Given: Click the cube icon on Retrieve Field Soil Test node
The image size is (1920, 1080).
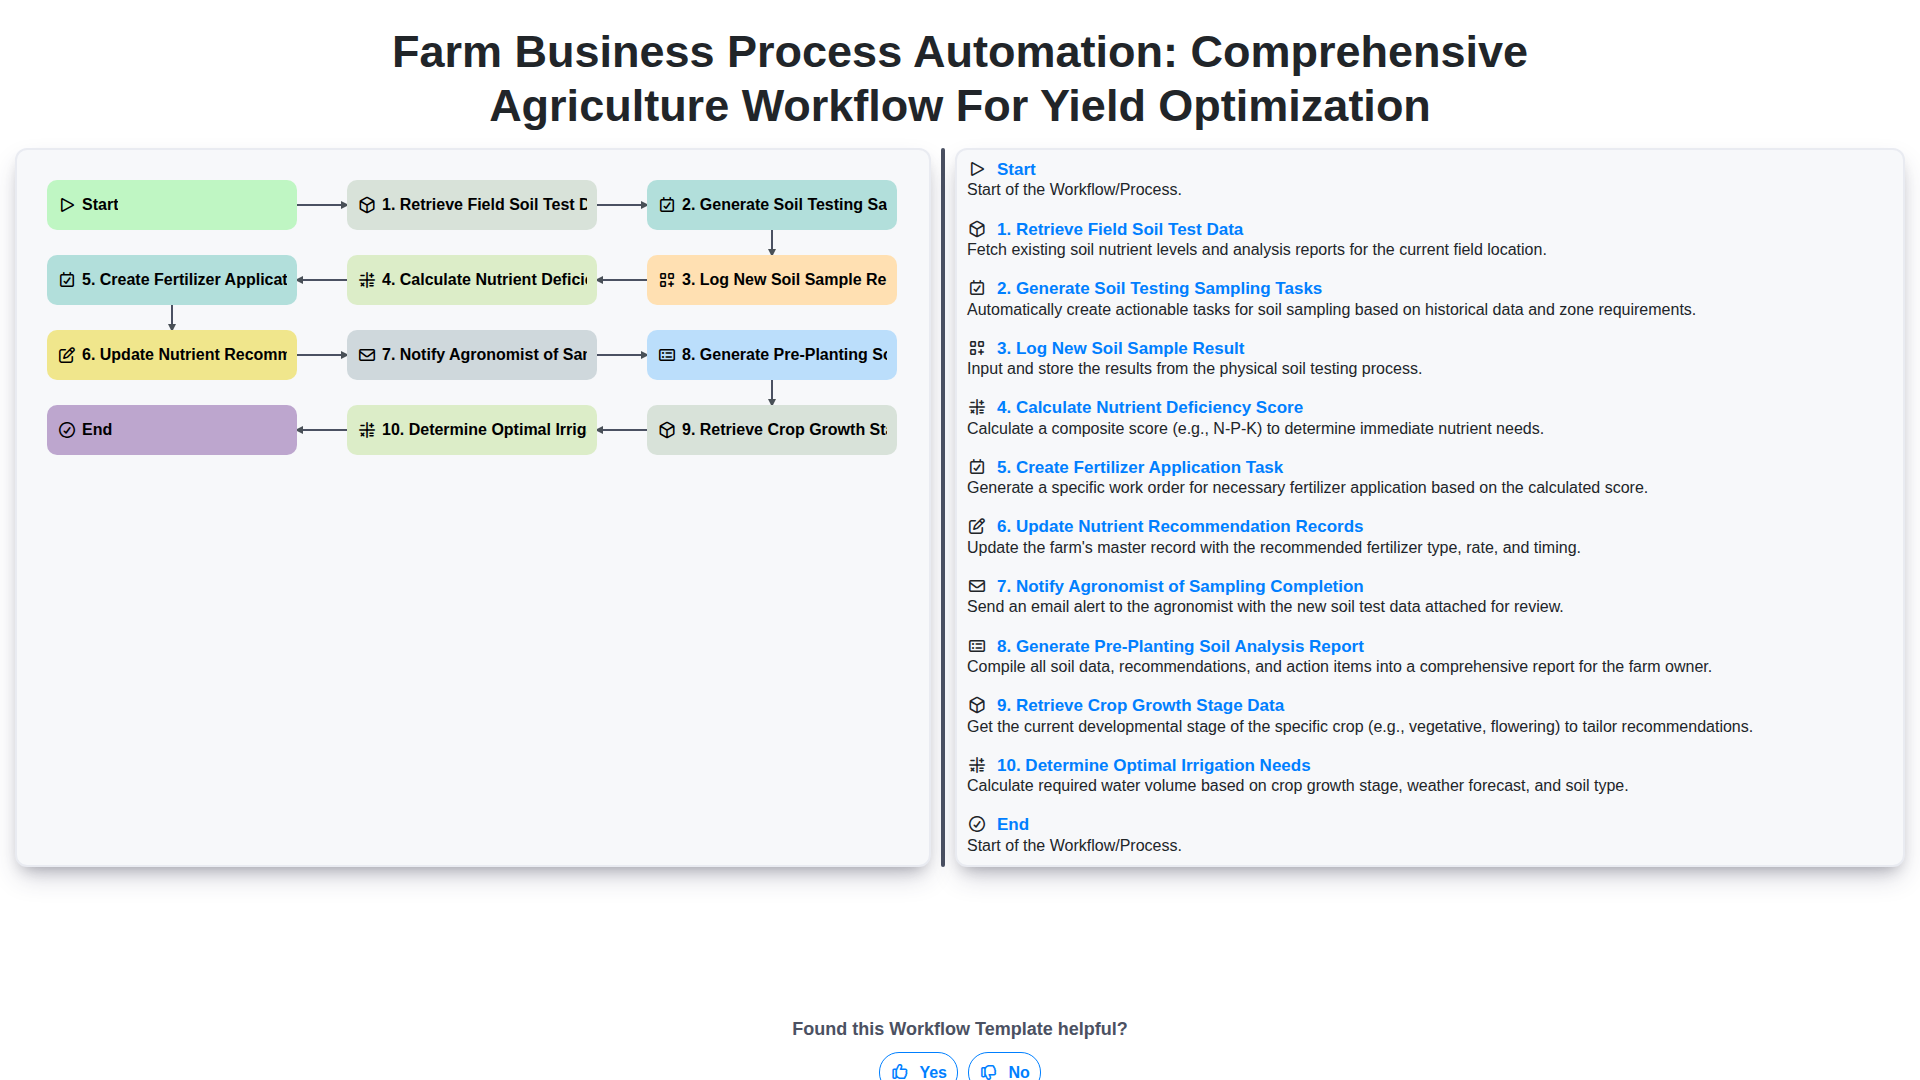Looking at the screenshot, I should (x=367, y=204).
